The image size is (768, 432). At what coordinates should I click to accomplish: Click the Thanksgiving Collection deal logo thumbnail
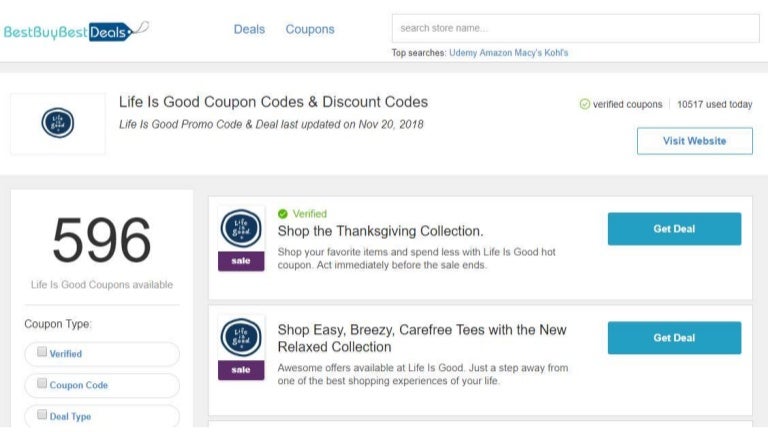(241, 228)
